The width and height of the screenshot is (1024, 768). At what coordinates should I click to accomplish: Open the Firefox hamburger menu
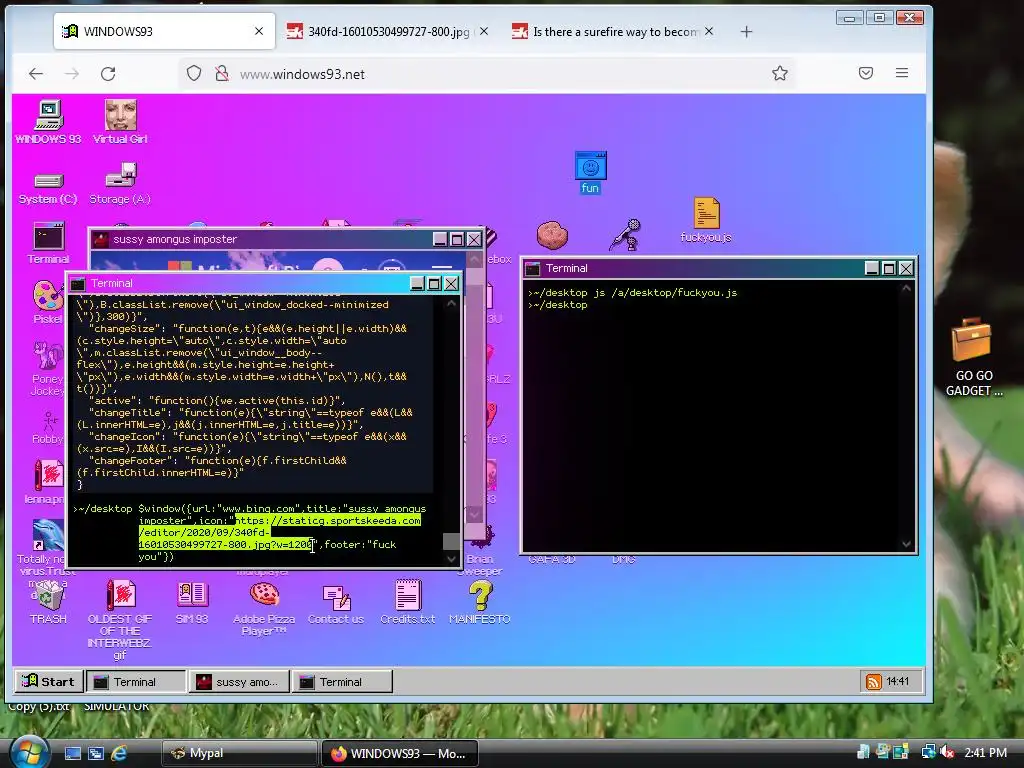coord(902,73)
